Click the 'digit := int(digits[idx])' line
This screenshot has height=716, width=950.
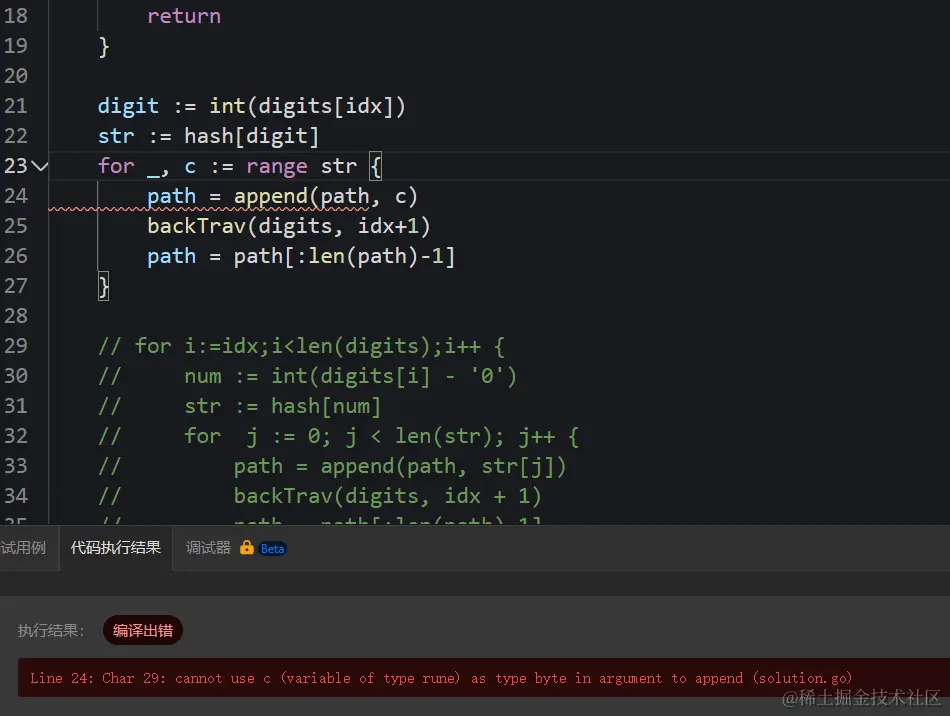point(251,106)
